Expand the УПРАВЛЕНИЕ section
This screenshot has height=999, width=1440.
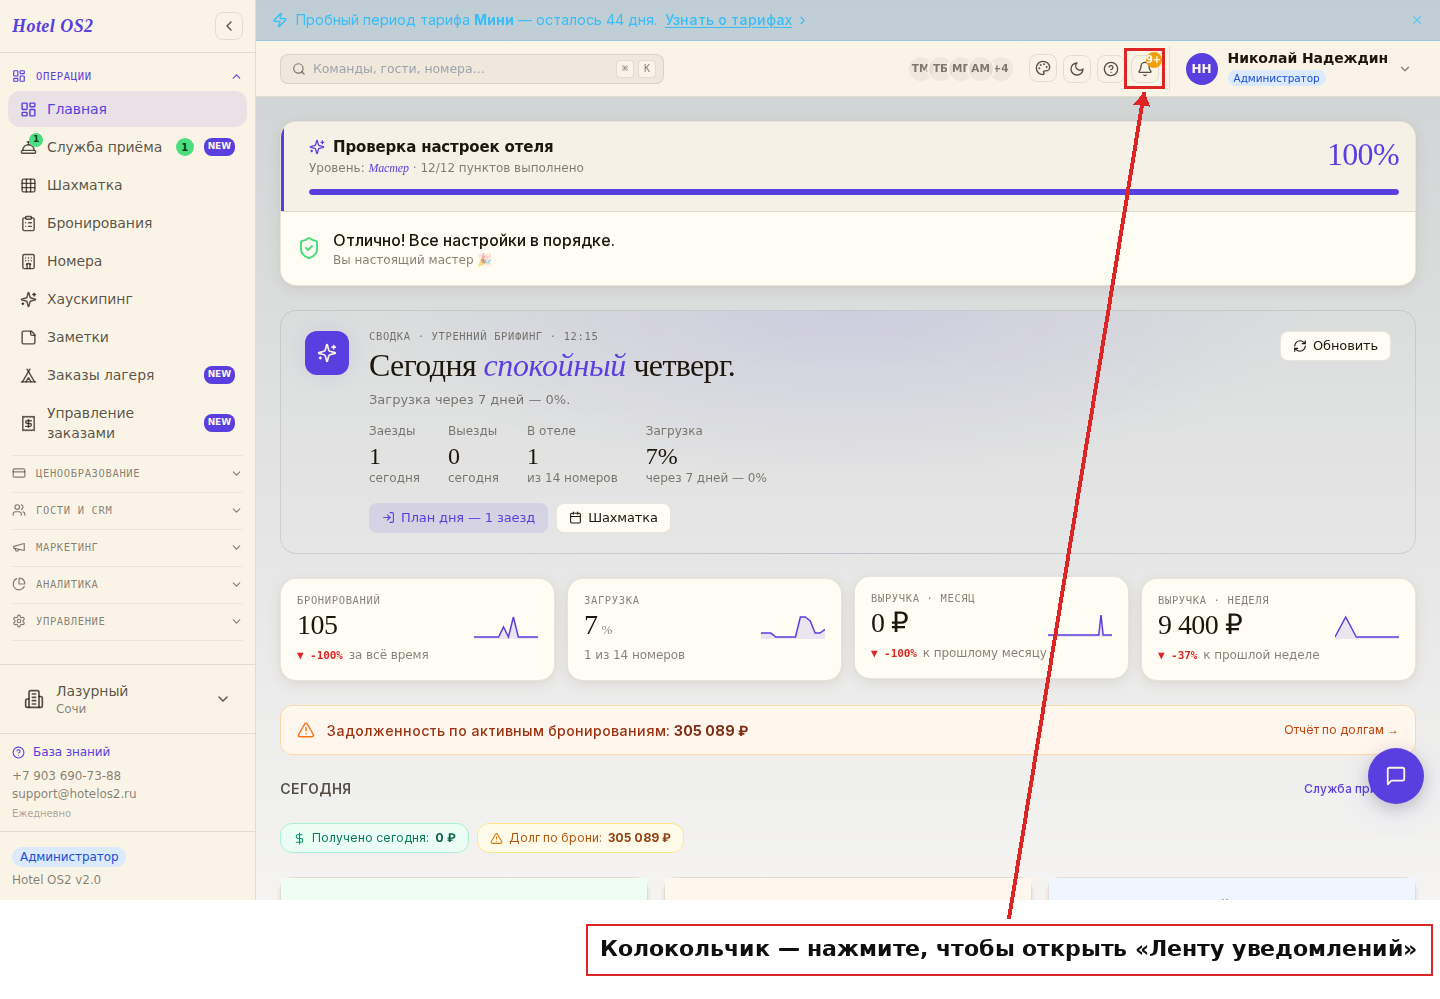pyautogui.click(x=126, y=621)
